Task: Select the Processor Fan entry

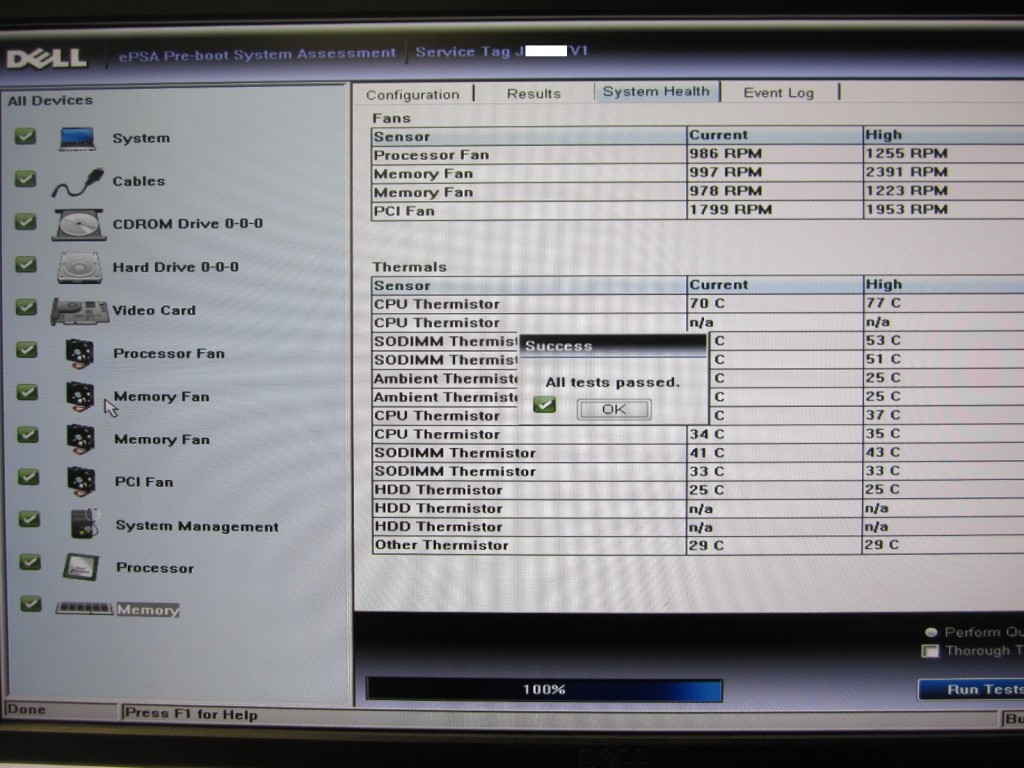Action: point(168,353)
